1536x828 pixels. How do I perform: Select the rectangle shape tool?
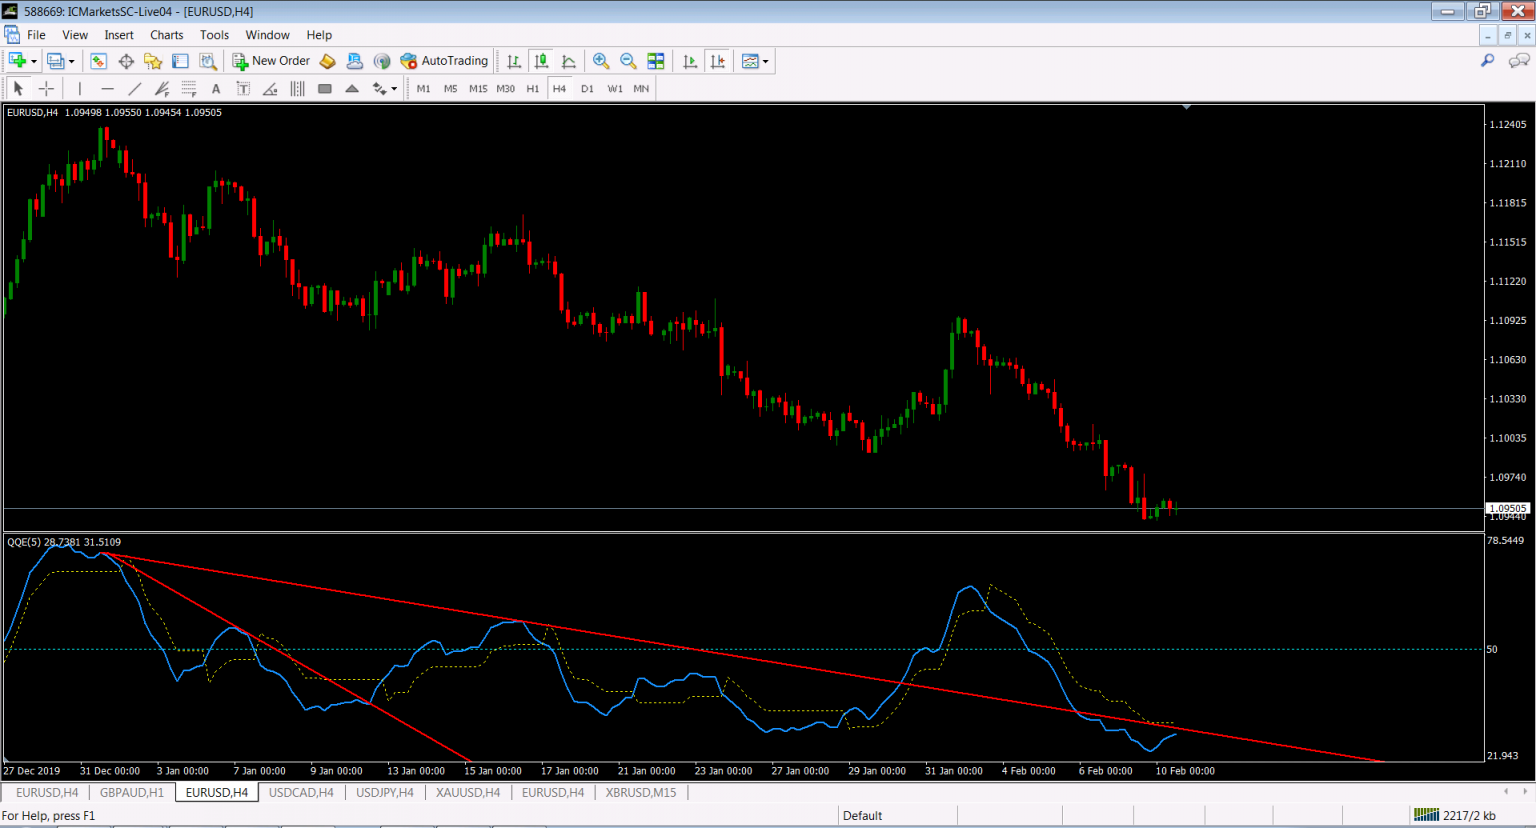(324, 89)
